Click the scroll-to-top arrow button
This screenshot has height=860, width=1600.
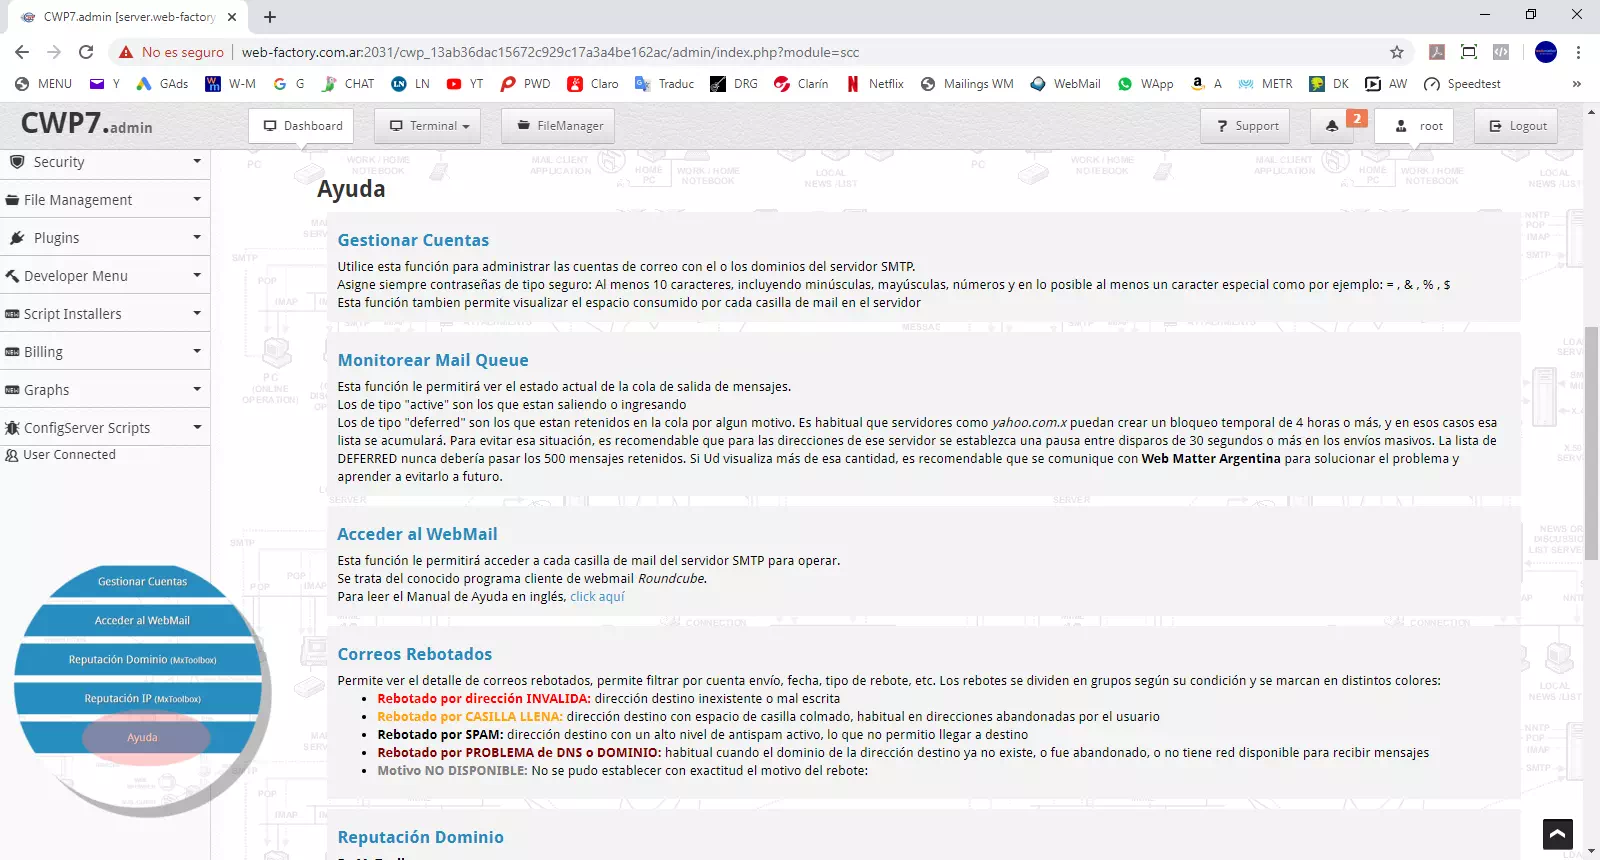tap(1557, 833)
